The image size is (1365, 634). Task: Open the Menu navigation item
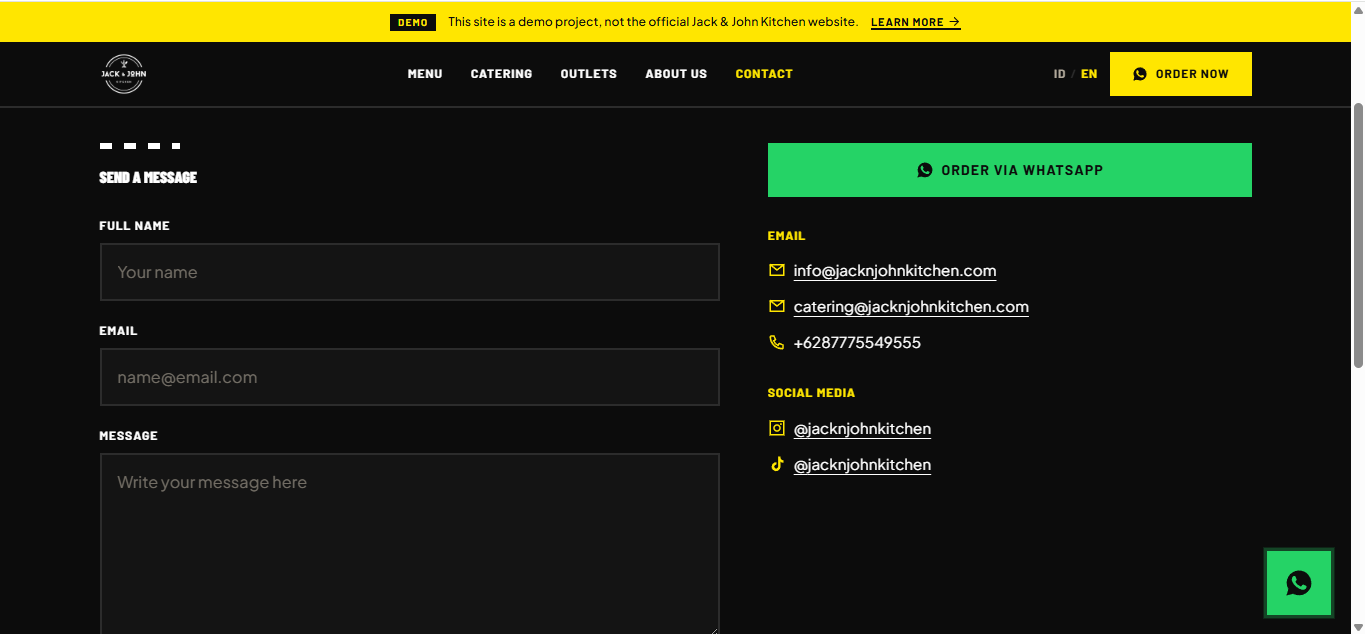pos(425,74)
